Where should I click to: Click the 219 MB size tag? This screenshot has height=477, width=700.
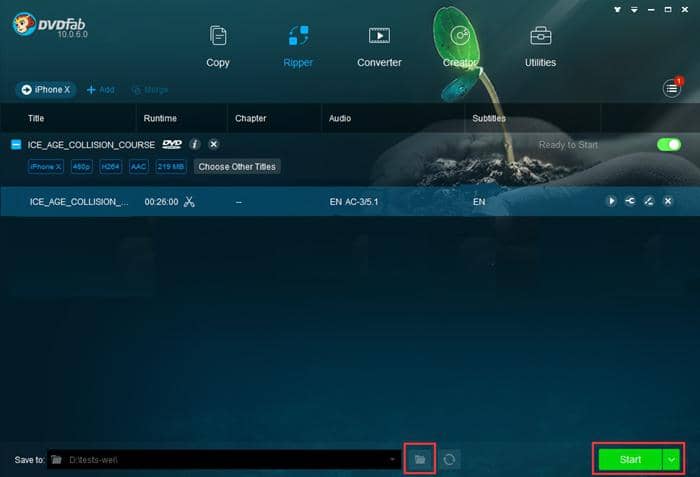pos(171,167)
